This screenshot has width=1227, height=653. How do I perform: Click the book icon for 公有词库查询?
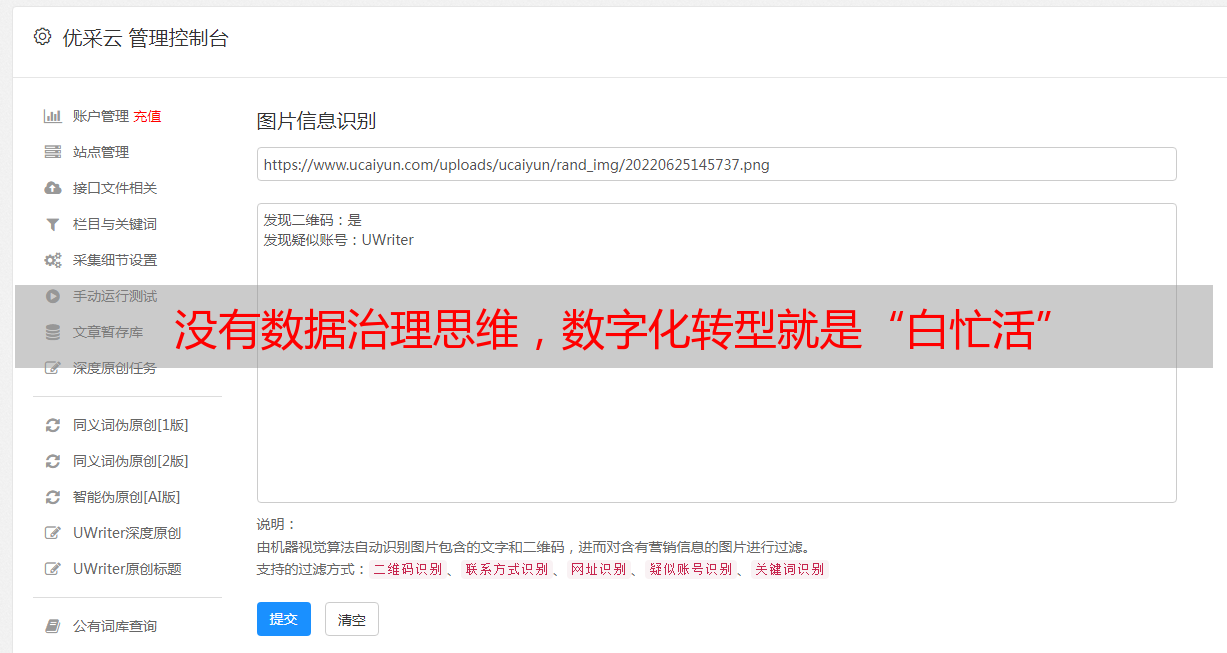53,626
